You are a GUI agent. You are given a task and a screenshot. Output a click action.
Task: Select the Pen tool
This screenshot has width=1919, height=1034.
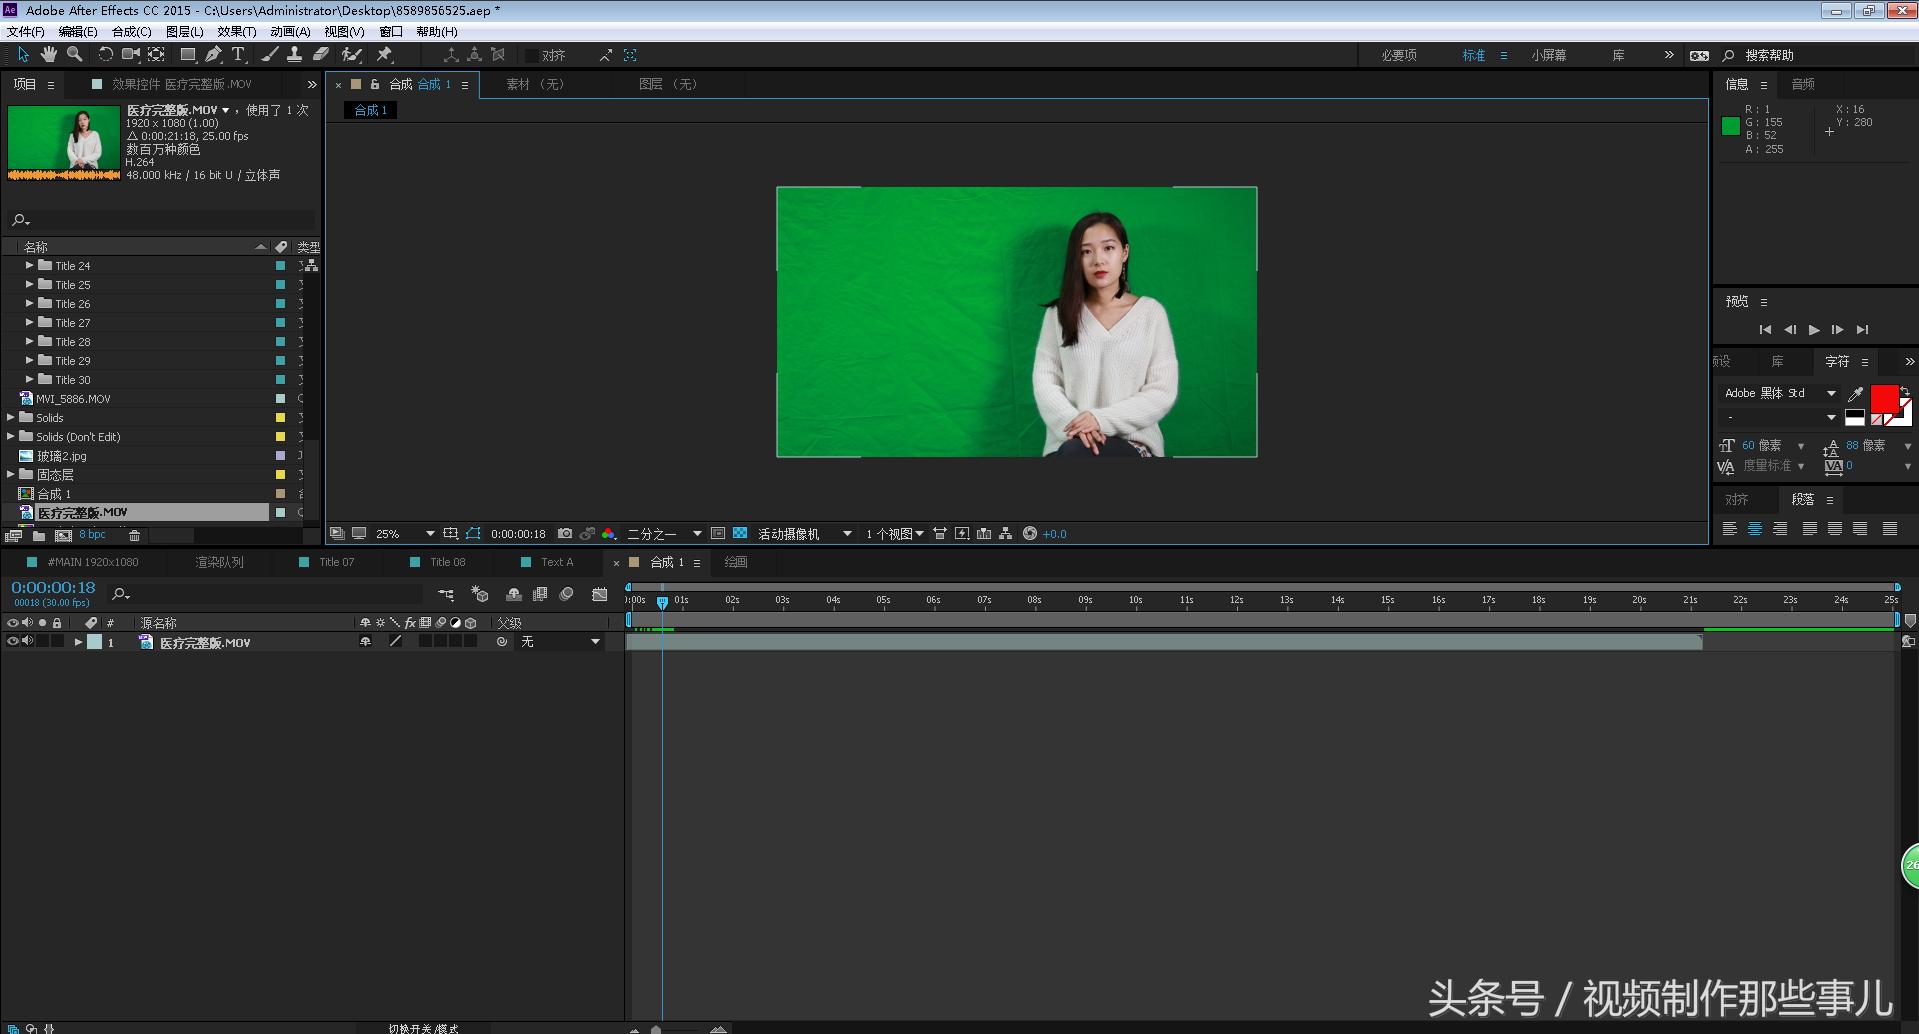click(214, 55)
